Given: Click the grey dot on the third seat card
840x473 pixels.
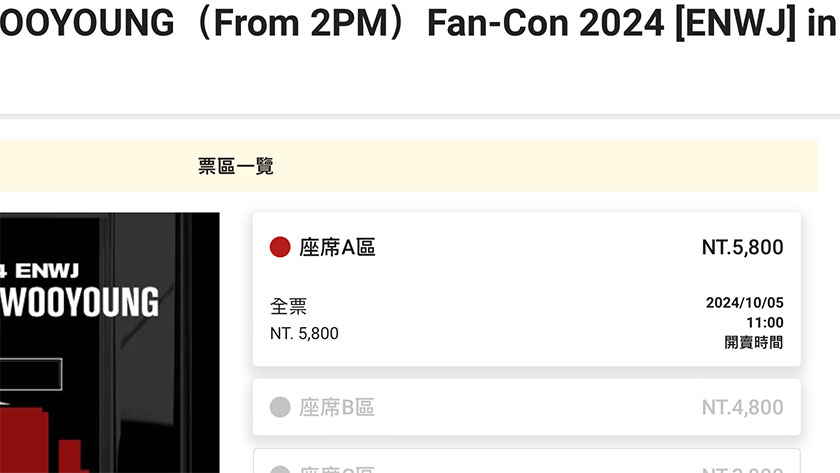Looking at the screenshot, I should [280, 469].
